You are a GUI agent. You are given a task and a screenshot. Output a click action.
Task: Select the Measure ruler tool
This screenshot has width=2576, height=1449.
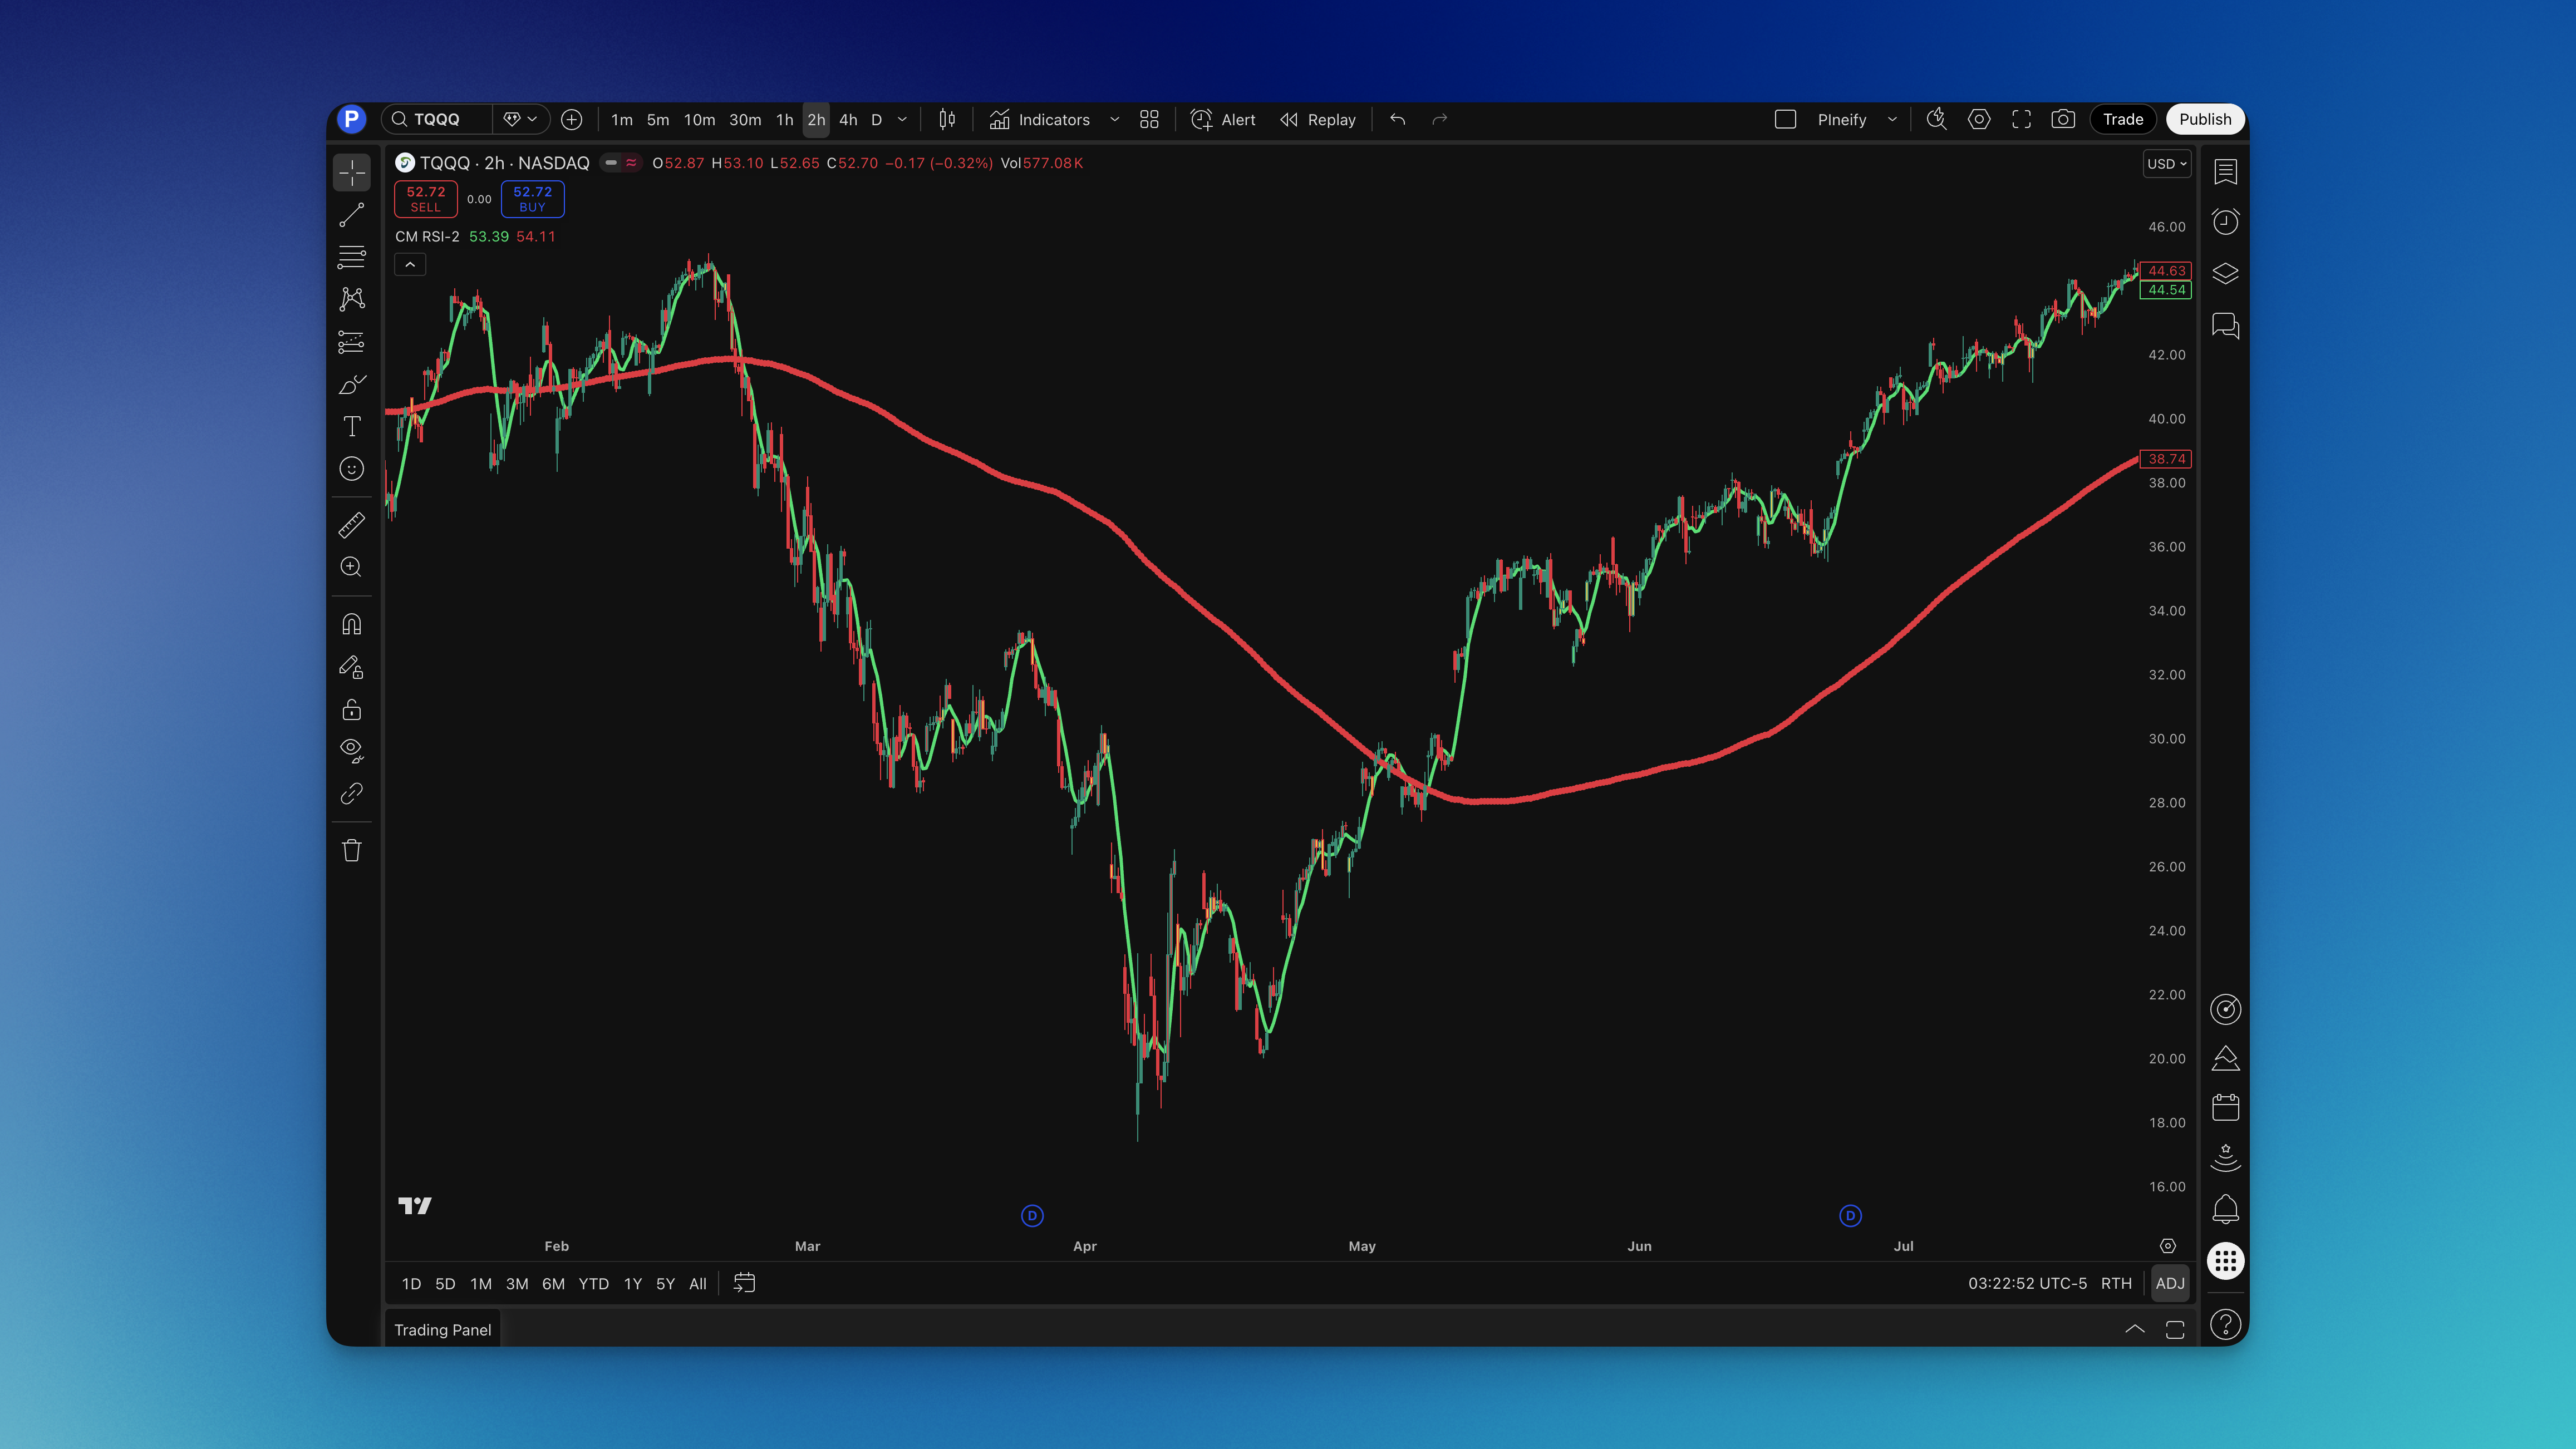[352, 525]
